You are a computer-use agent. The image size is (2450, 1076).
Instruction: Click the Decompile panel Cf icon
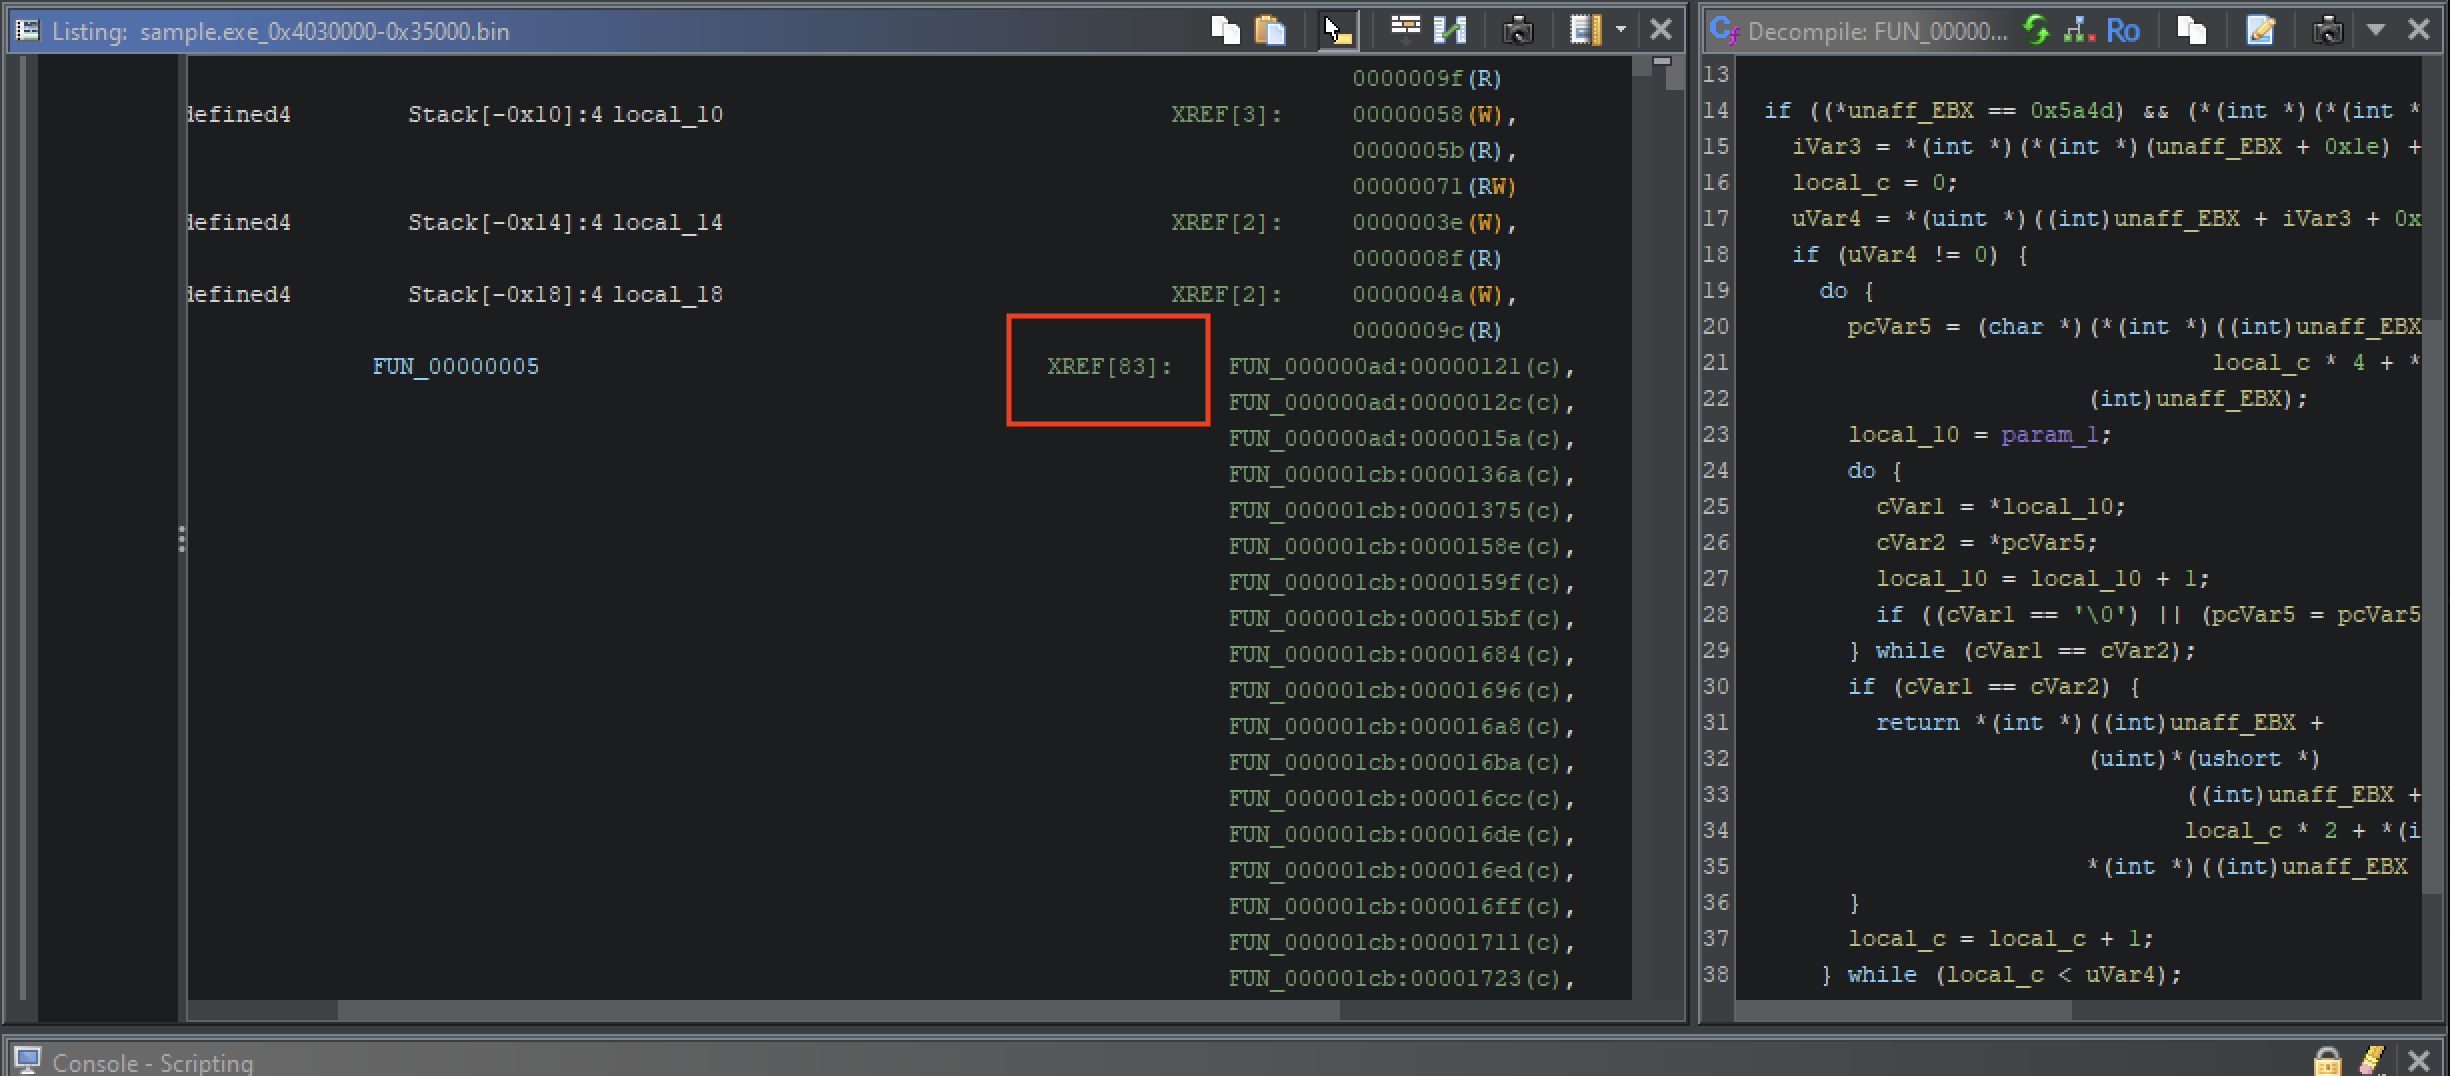pyautogui.click(x=1724, y=31)
